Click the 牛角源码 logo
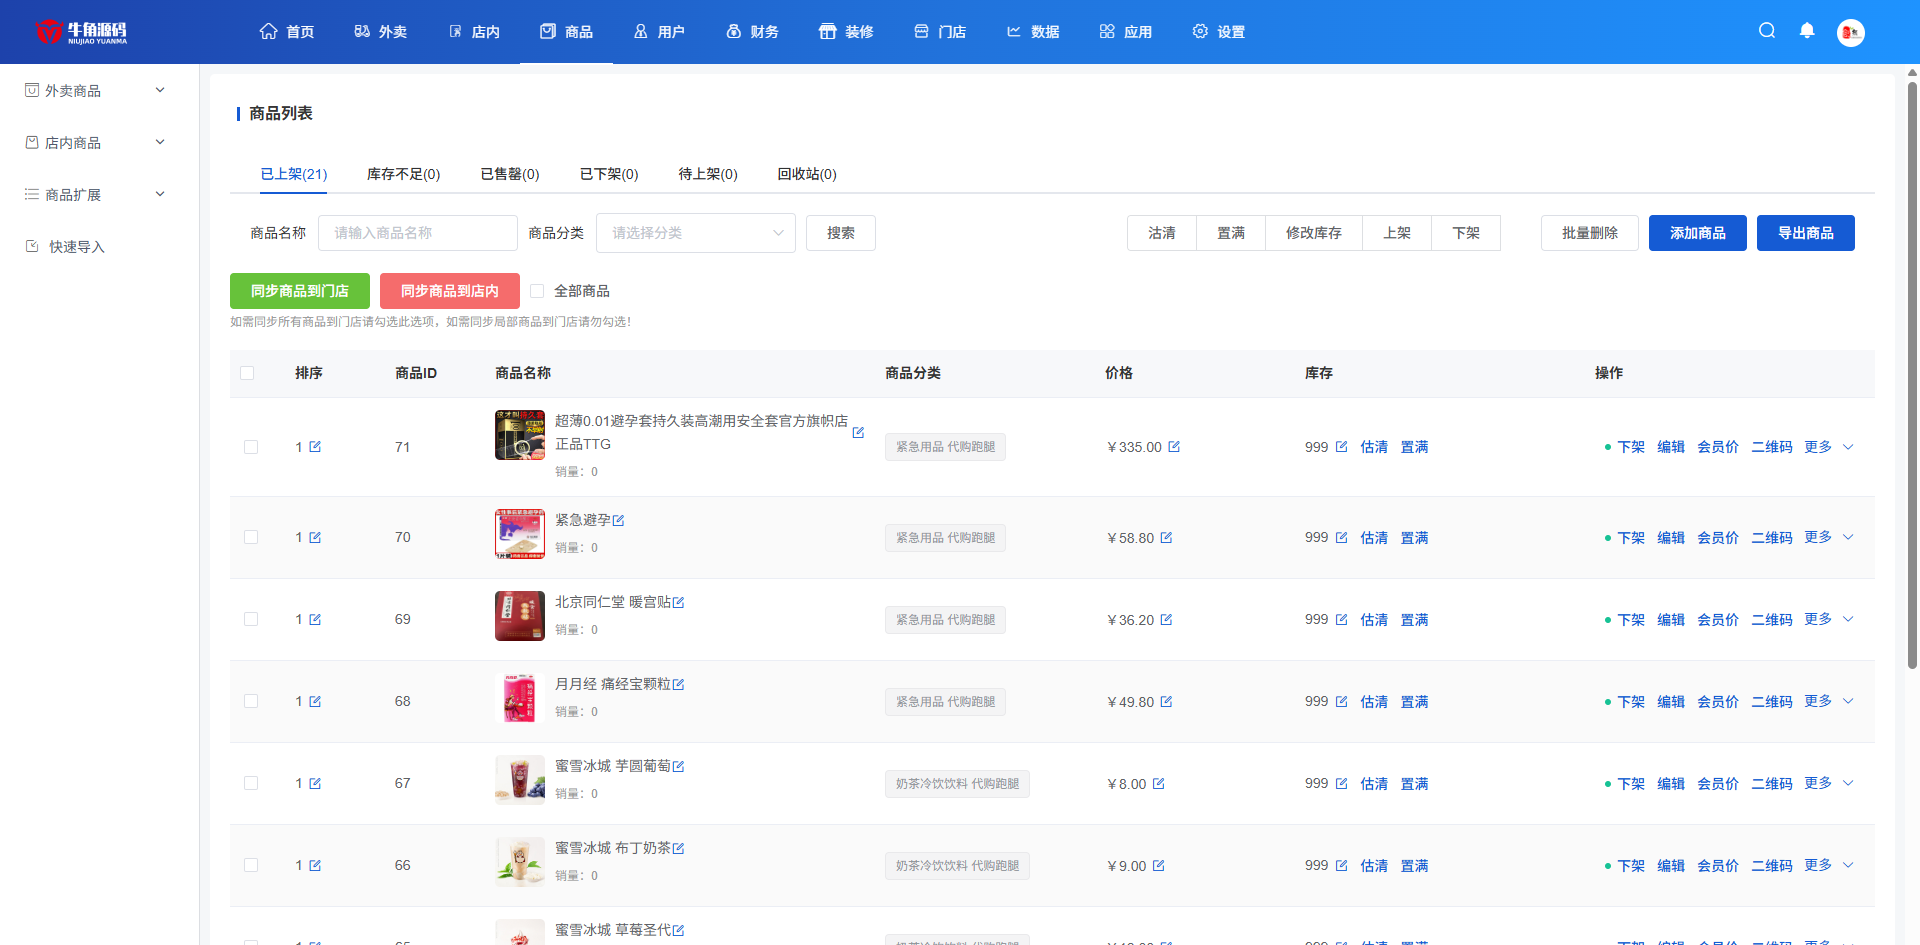The width and height of the screenshot is (1920, 945). (x=81, y=32)
